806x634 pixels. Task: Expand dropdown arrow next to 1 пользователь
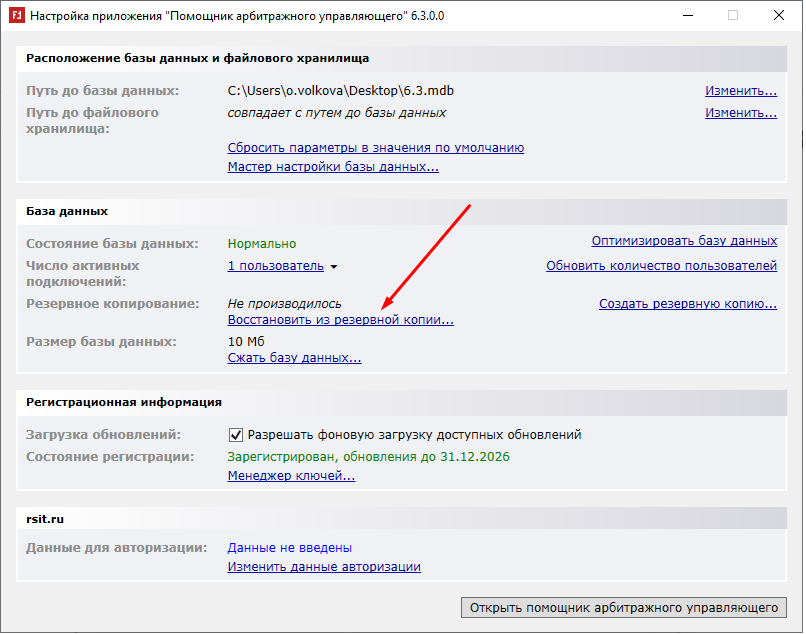[334, 267]
